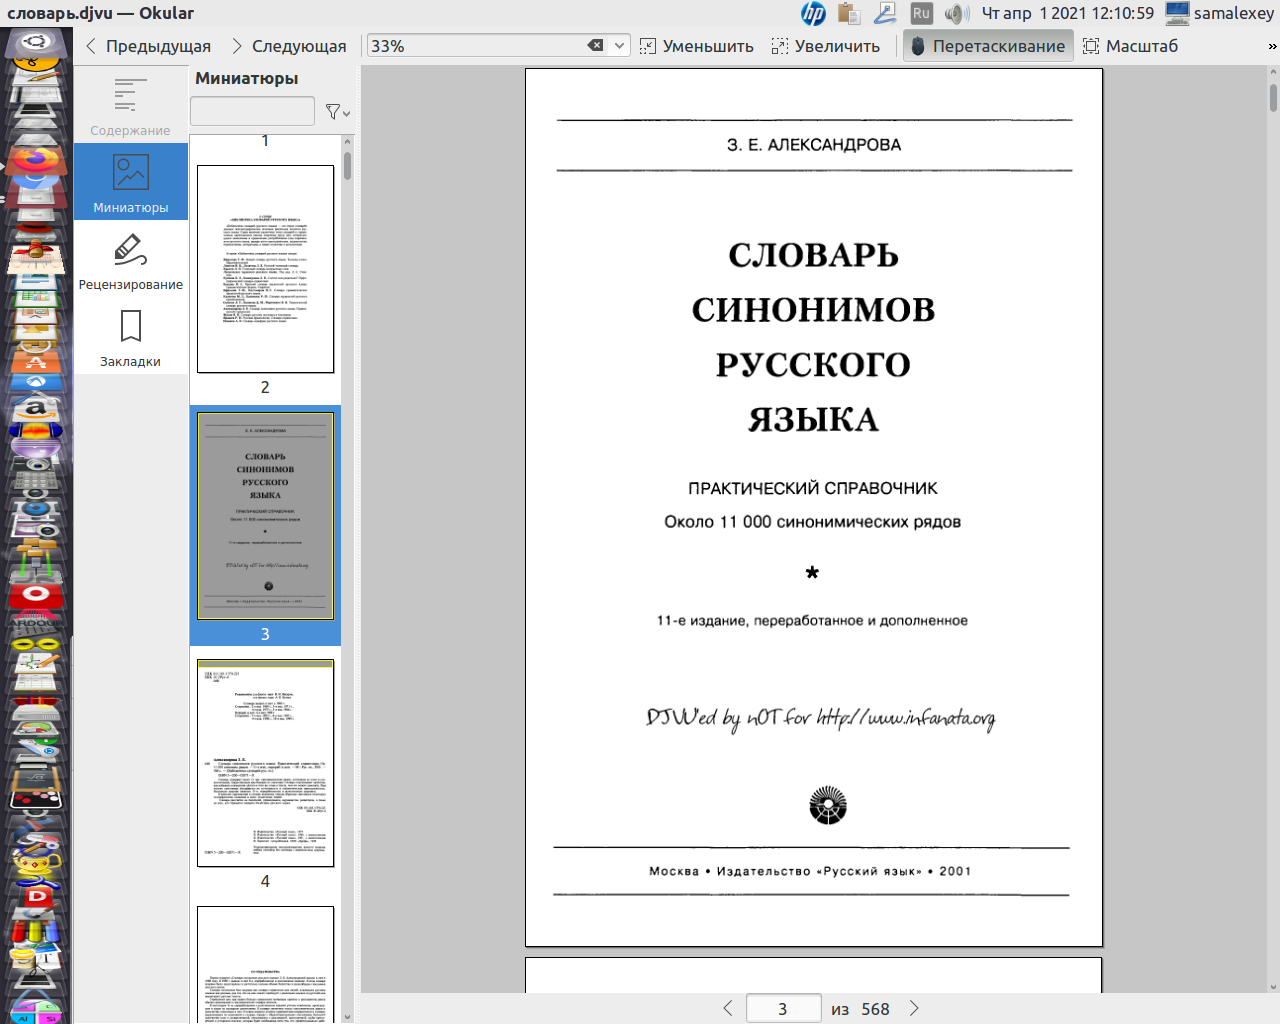
Task: Click Уменьшить to zoom out
Action: (x=697, y=46)
